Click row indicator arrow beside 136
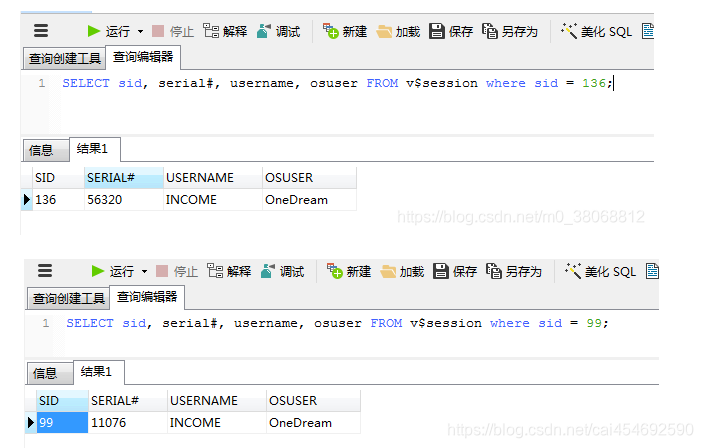Screen dimensions: 703x448 27,200
